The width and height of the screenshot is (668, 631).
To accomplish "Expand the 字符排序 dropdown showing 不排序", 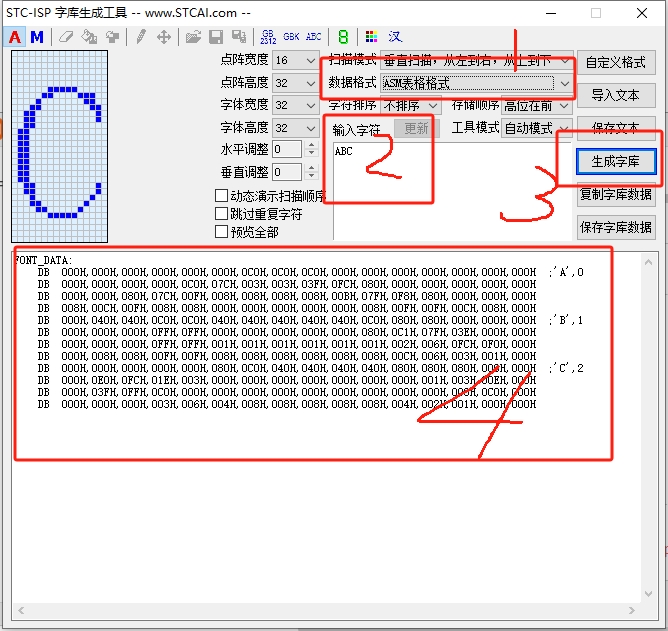I will pos(410,105).
